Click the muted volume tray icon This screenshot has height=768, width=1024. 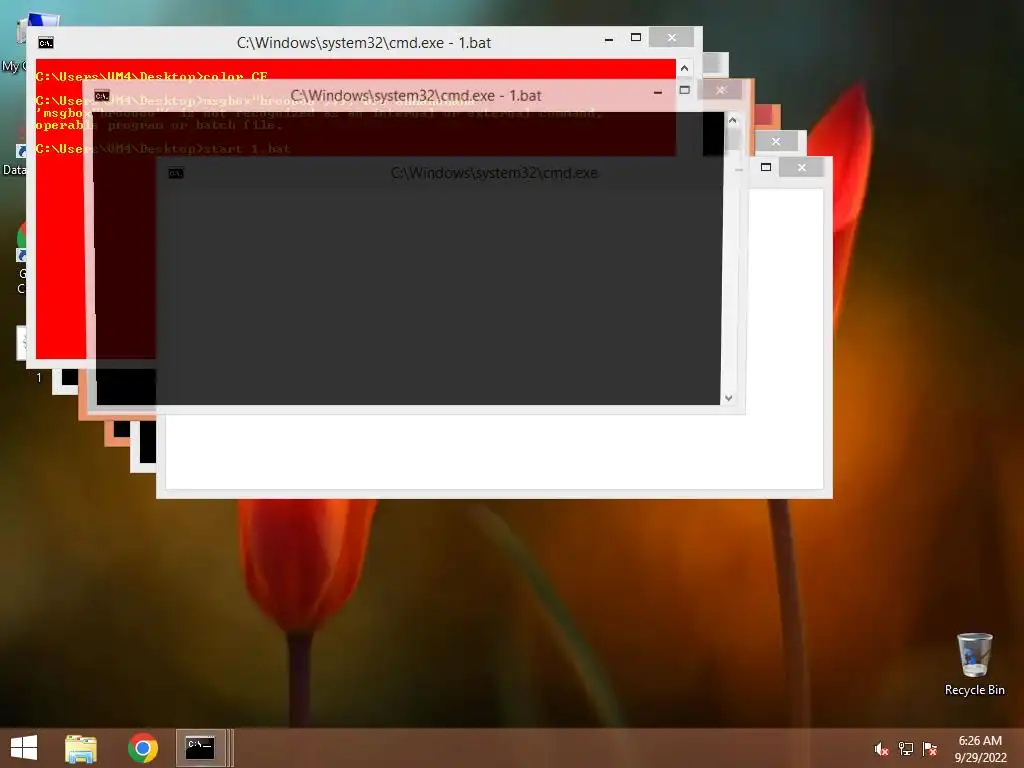click(x=881, y=749)
